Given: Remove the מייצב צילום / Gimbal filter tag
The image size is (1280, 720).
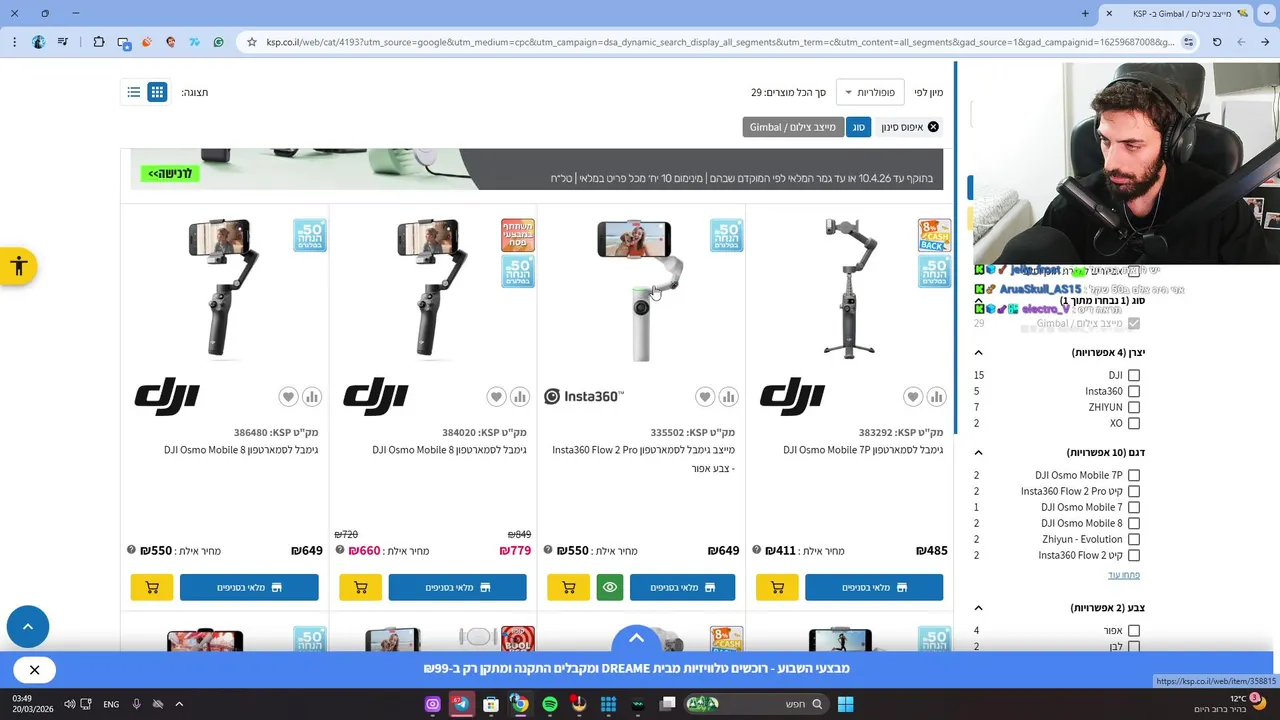Looking at the screenshot, I should pyautogui.click(x=793, y=127).
